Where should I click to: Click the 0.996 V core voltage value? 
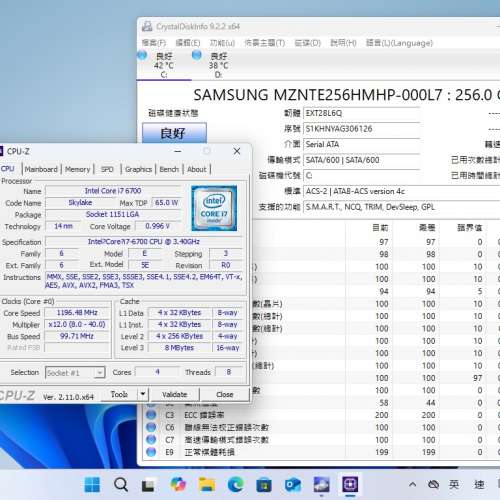coord(157,226)
